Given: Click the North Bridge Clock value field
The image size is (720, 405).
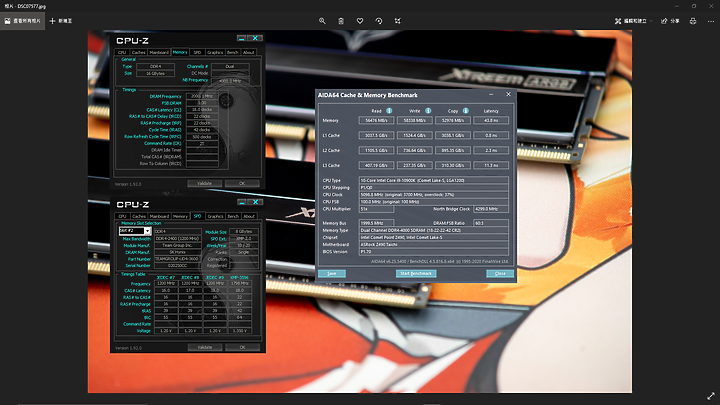Looking at the screenshot, I should point(491,209).
